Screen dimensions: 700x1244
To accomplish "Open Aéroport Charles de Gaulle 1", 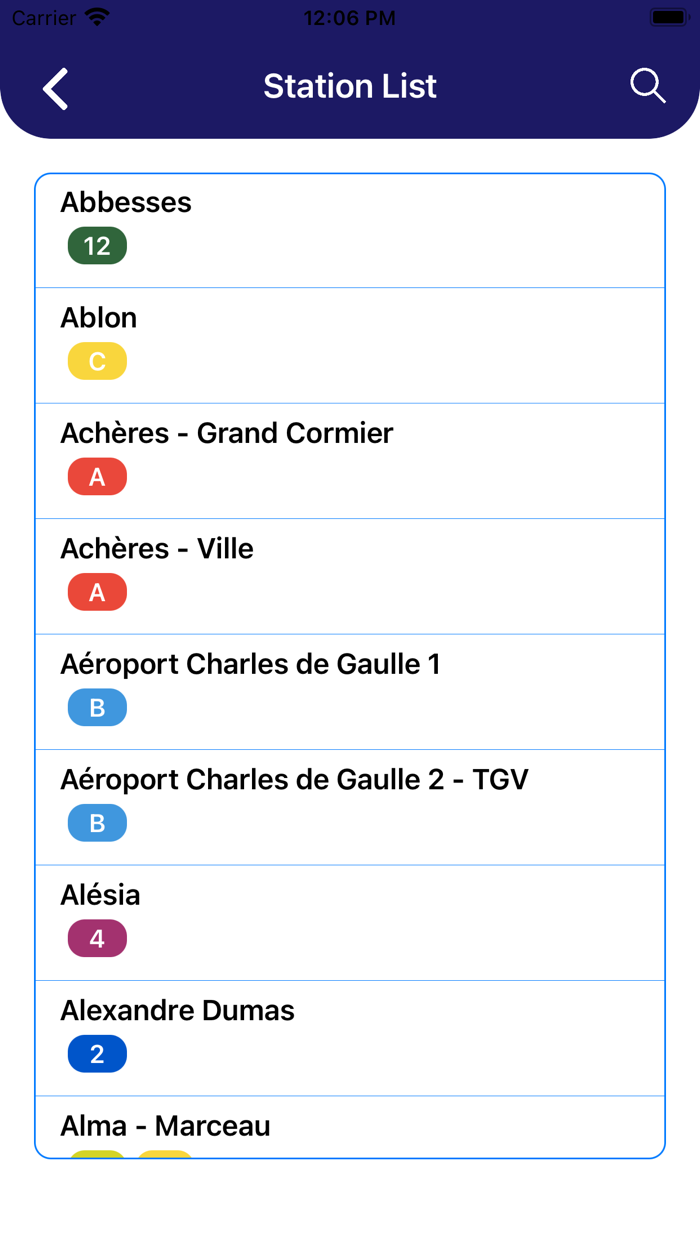I will [x=250, y=664].
